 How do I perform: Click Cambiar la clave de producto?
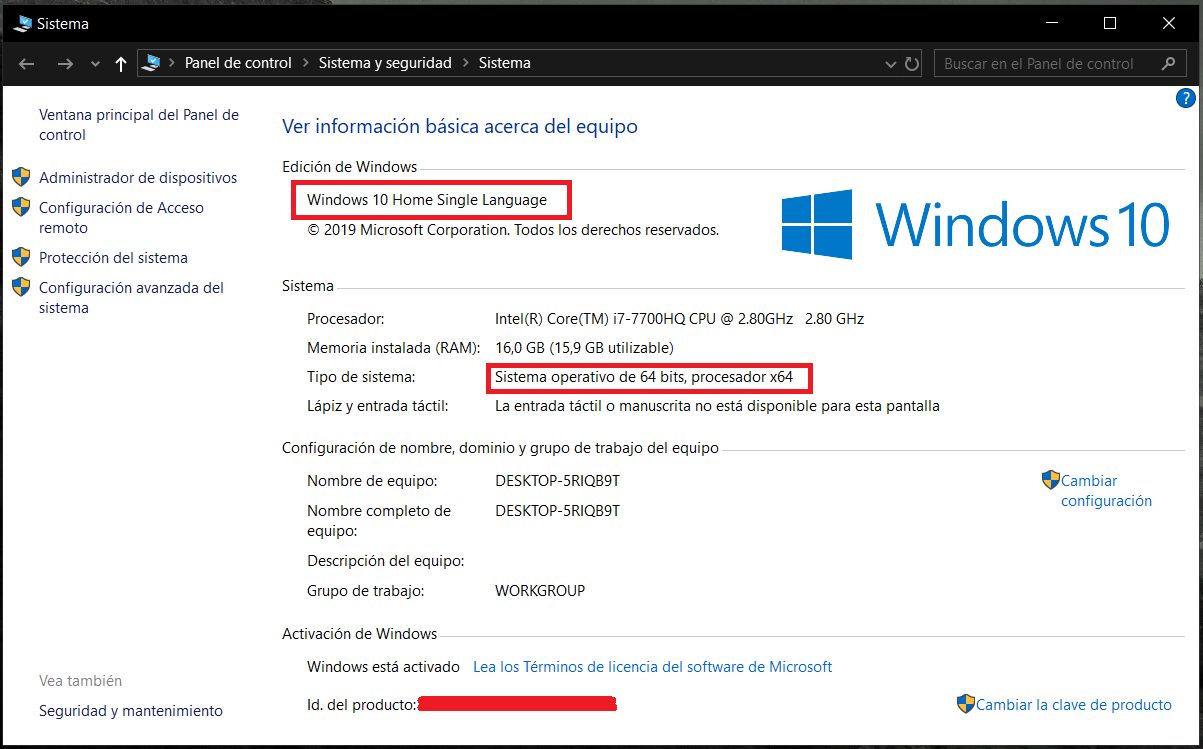coord(1073,705)
